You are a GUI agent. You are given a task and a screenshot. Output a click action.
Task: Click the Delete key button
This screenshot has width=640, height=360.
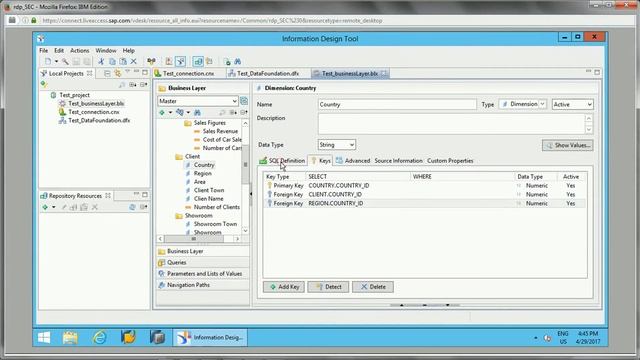tap(373, 287)
